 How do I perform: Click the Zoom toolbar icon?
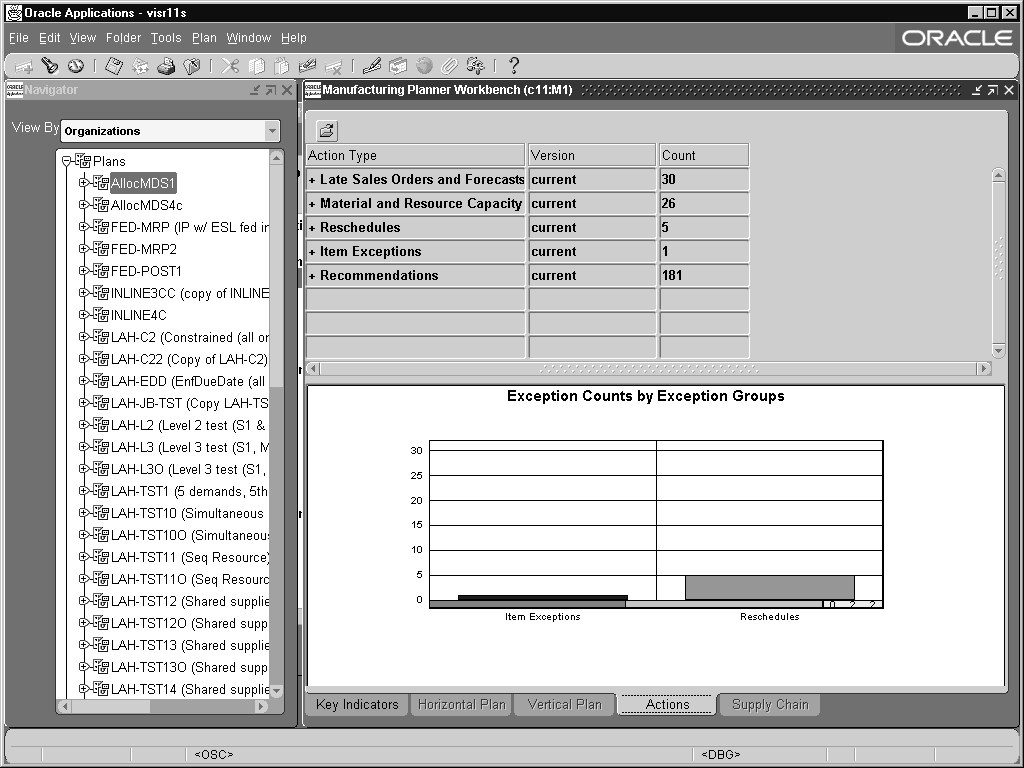(397, 66)
